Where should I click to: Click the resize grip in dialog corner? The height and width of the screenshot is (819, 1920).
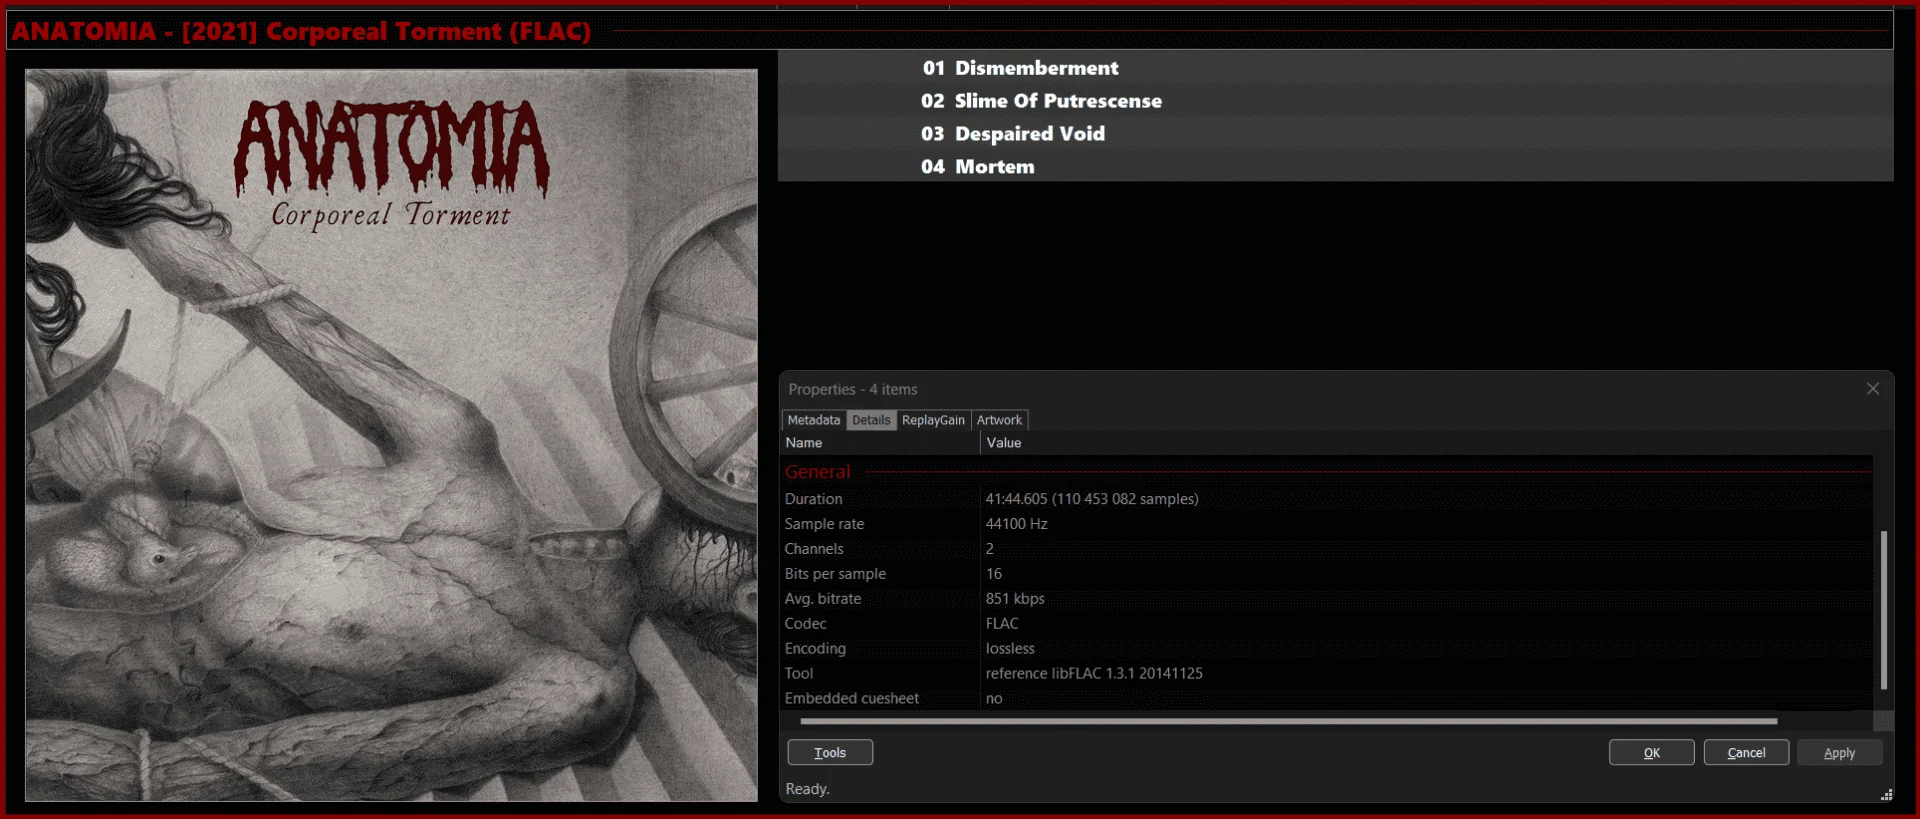pyautogui.click(x=1886, y=795)
